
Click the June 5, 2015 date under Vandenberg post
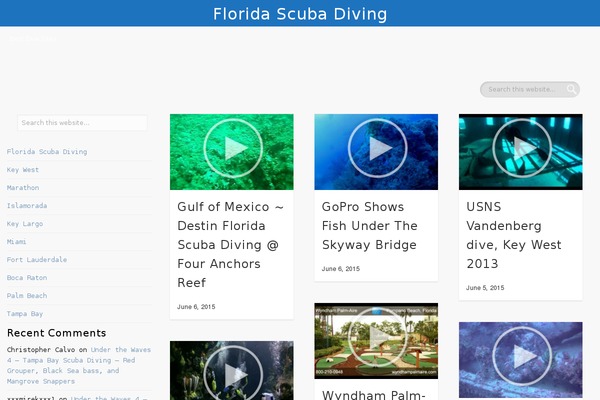(485, 287)
